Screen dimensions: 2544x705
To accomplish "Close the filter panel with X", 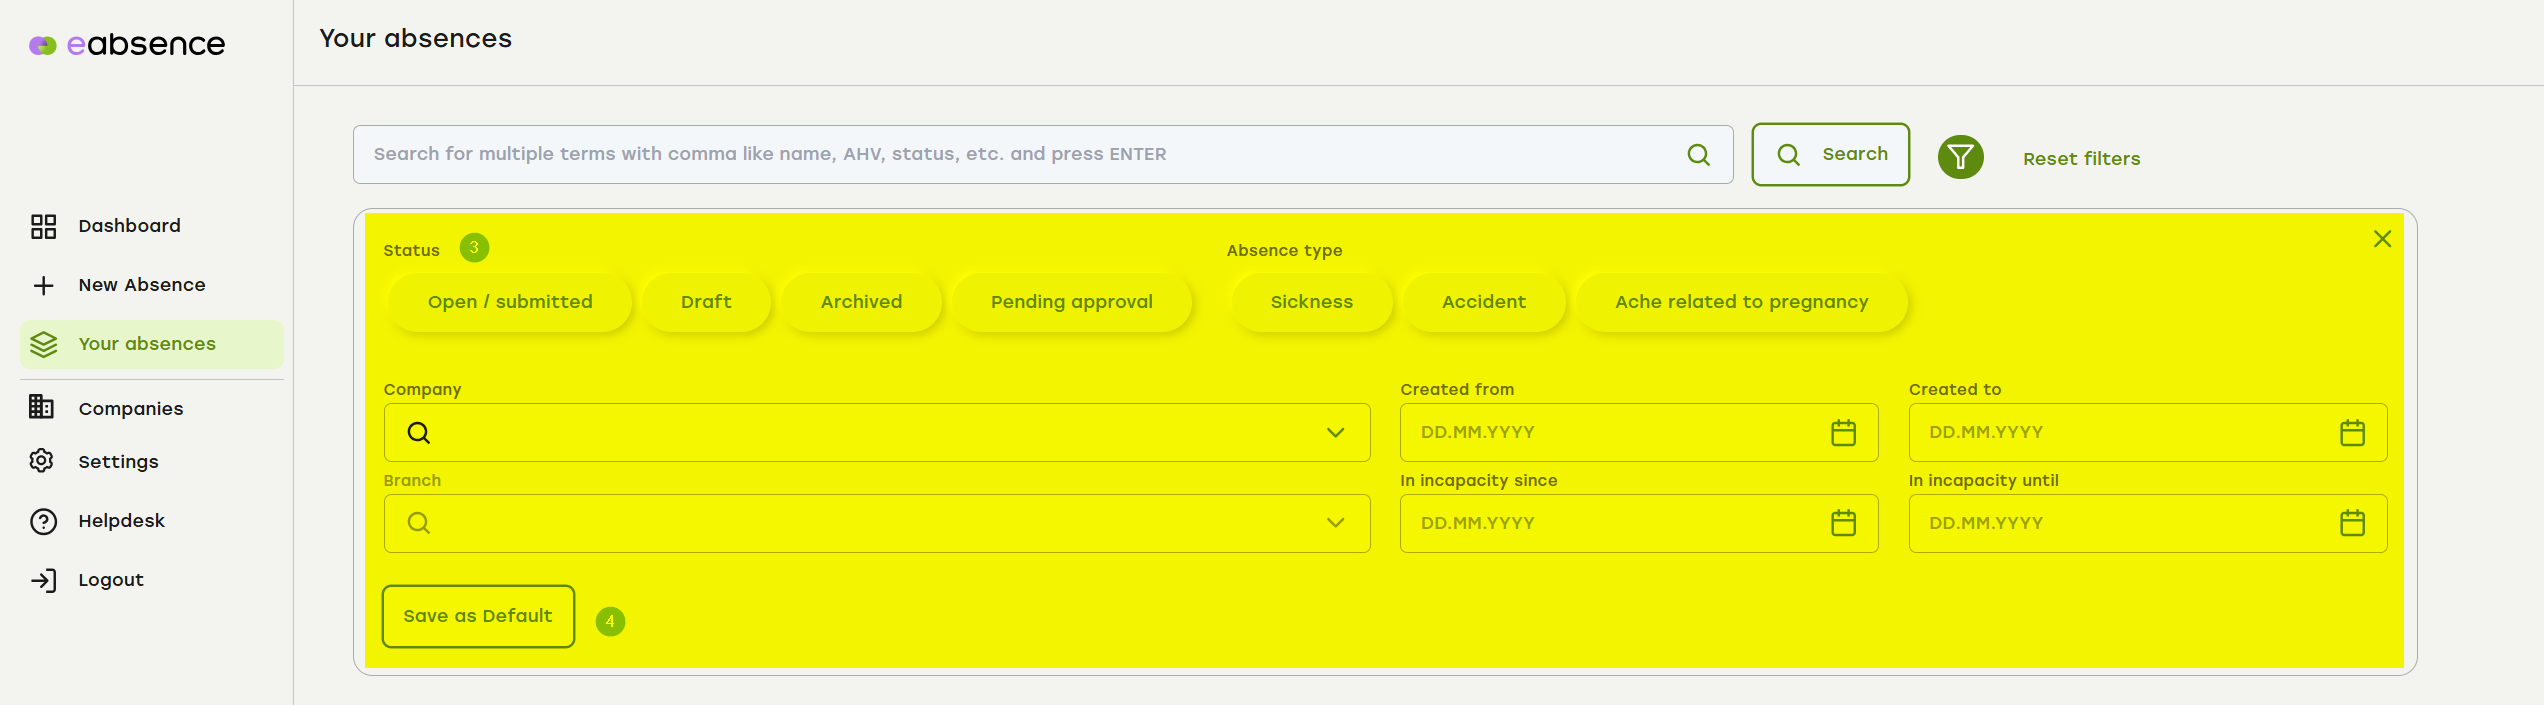I will click(2382, 239).
